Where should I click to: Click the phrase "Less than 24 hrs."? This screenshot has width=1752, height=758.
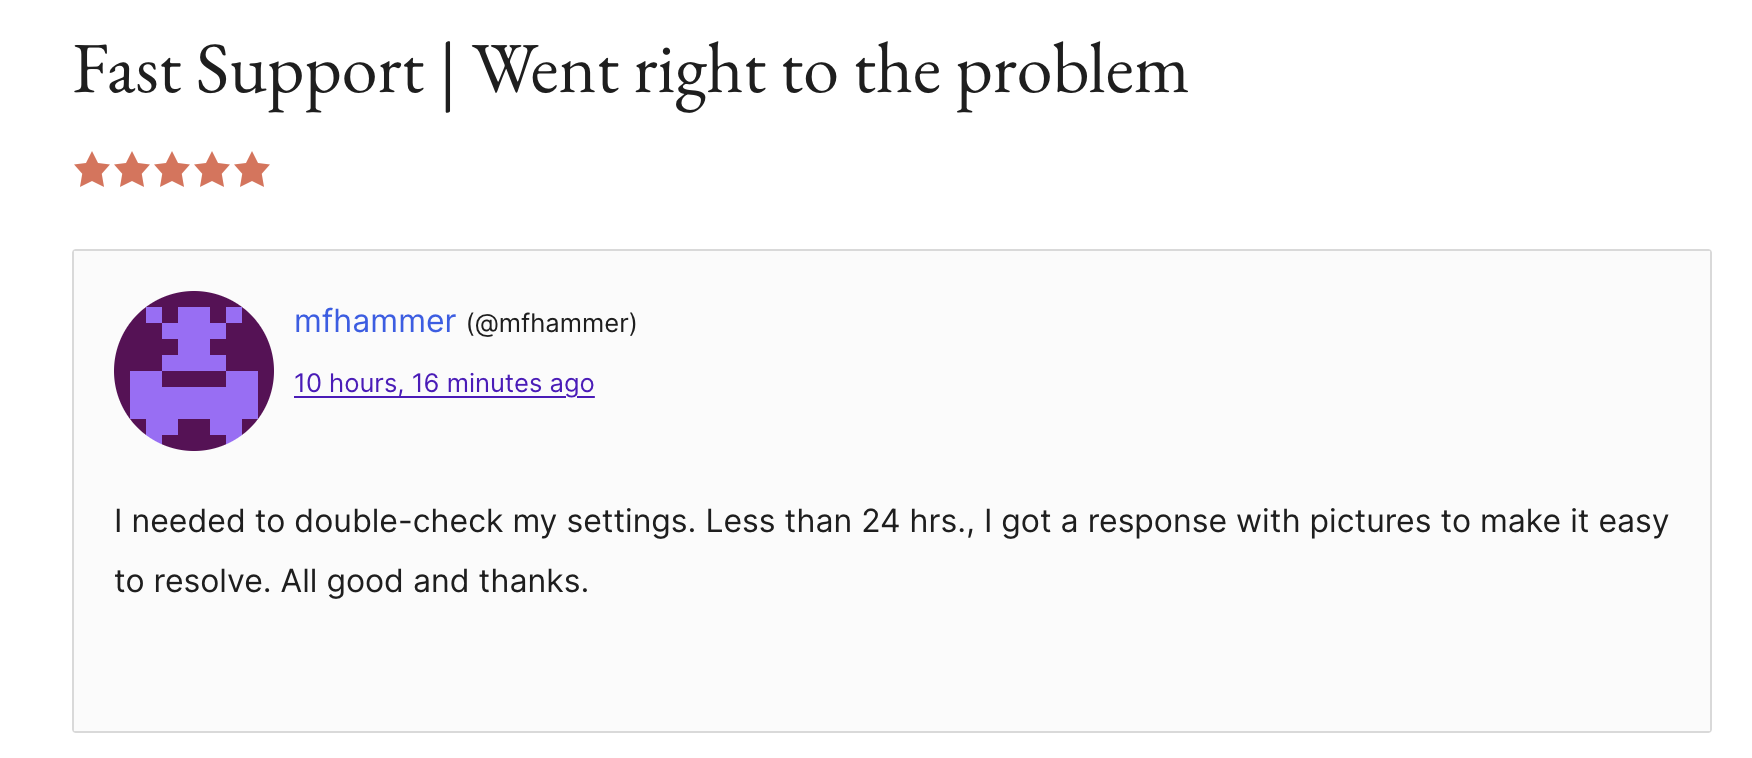tap(839, 521)
